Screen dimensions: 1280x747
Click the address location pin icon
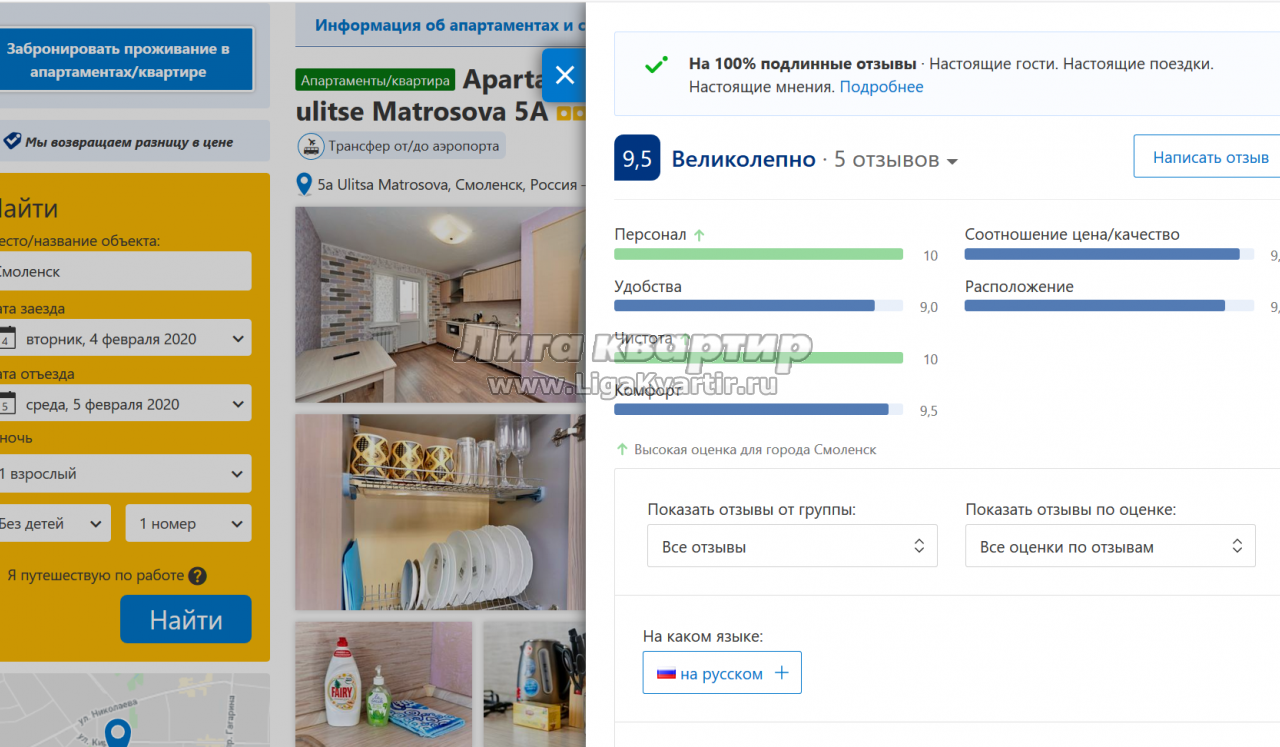point(304,185)
